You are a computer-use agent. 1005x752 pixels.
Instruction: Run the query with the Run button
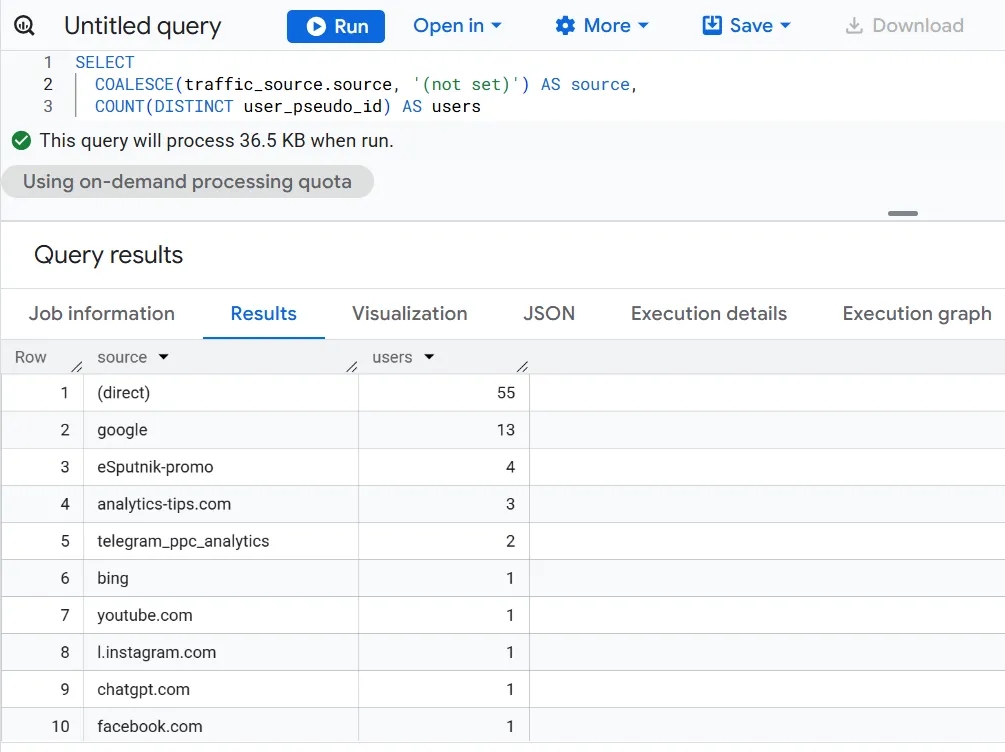pos(336,26)
